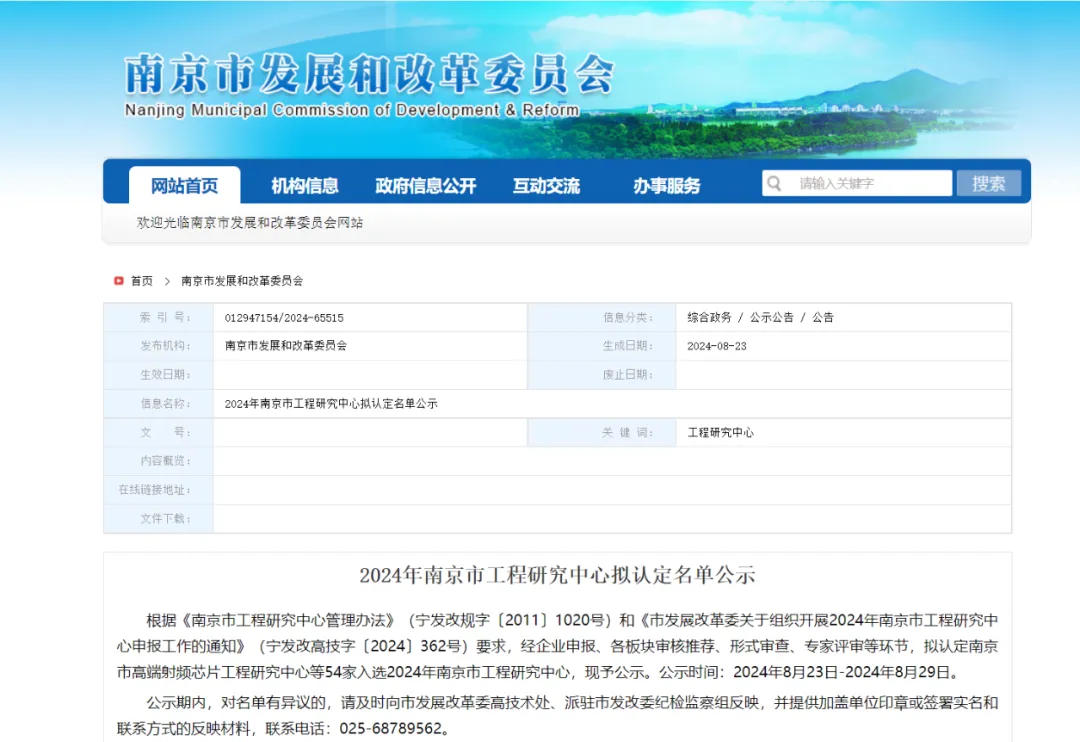
Task: Click the 文号 label cell
Action: (159, 432)
